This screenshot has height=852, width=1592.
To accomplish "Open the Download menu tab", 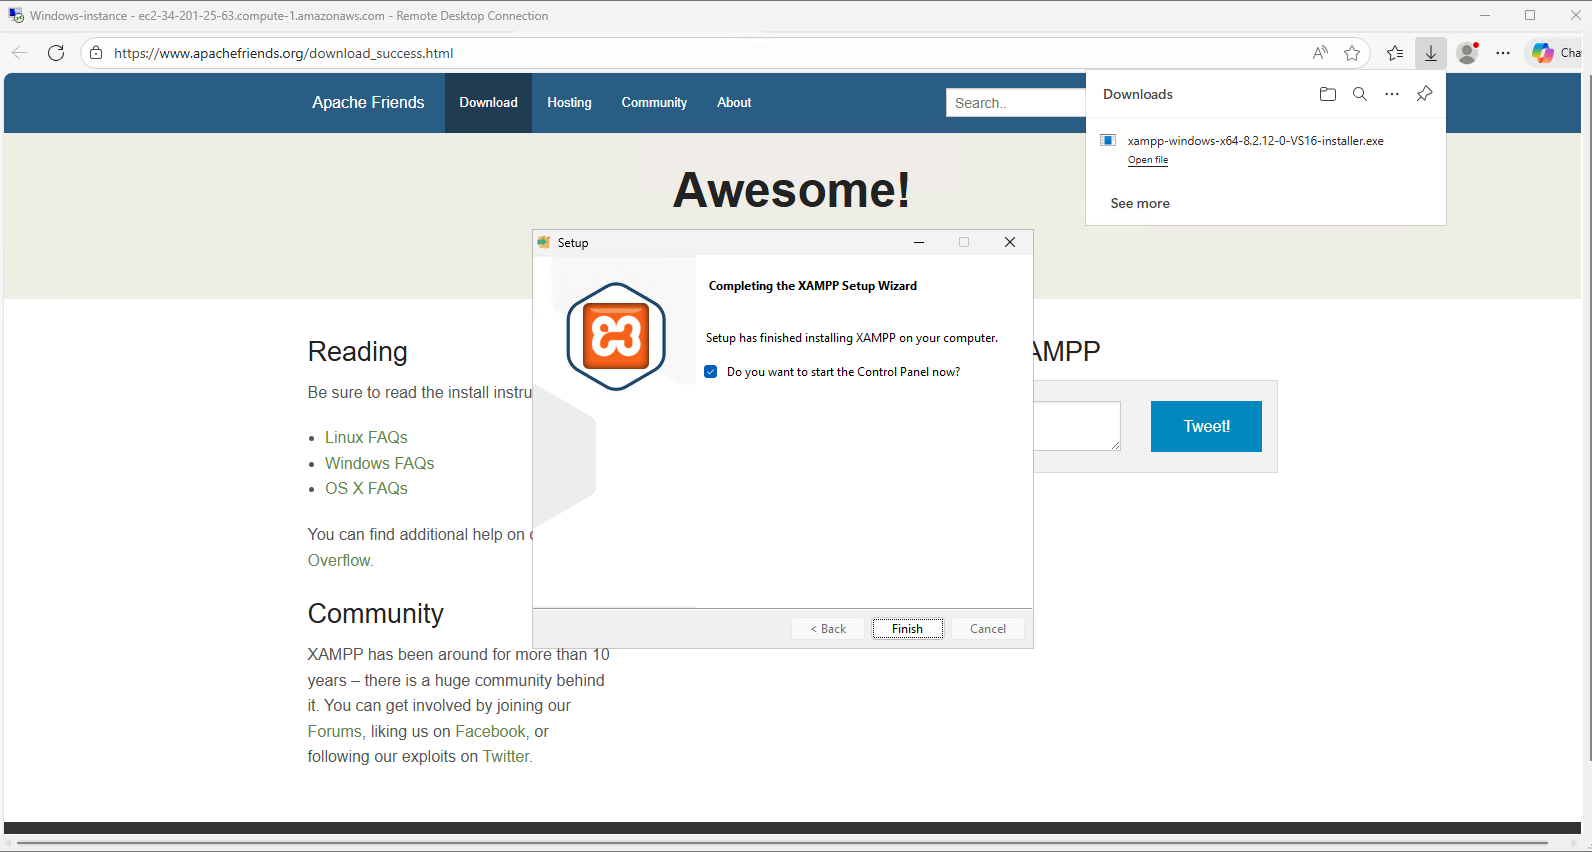I will coord(488,103).
